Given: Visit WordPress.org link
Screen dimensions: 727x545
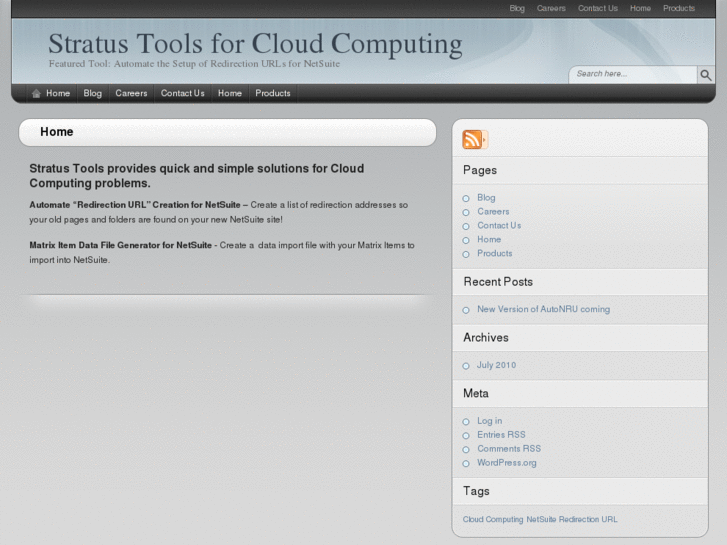Looking at the screenshot, I should pyautogui.click(x=507, y=462).
